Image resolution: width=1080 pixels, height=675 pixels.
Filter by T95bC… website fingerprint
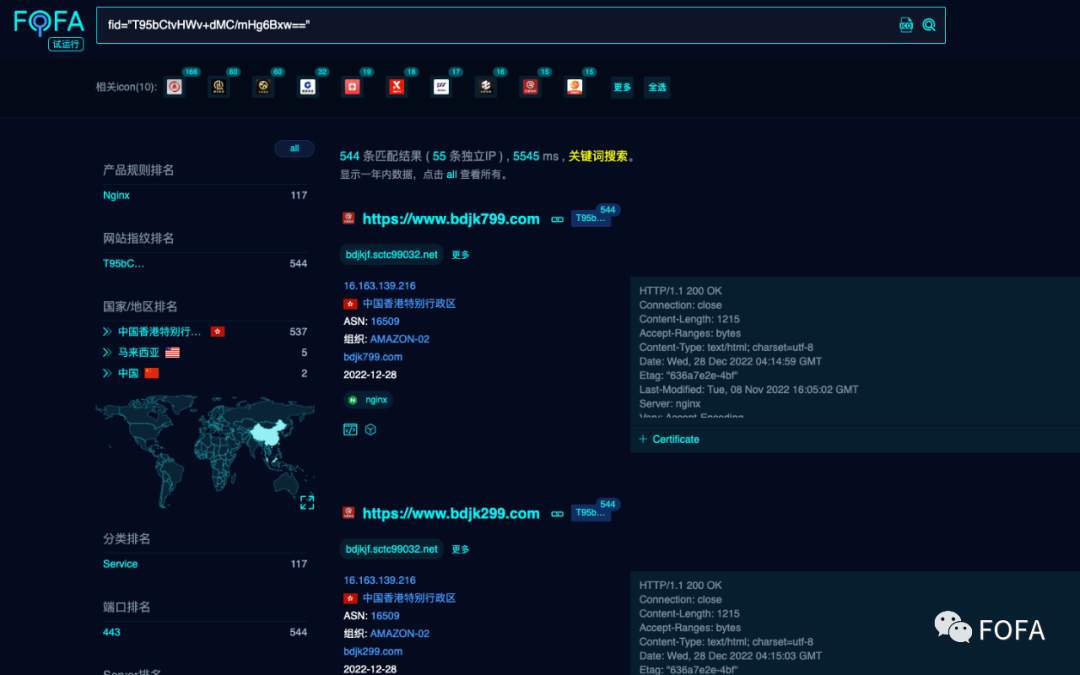pos(123,263)
